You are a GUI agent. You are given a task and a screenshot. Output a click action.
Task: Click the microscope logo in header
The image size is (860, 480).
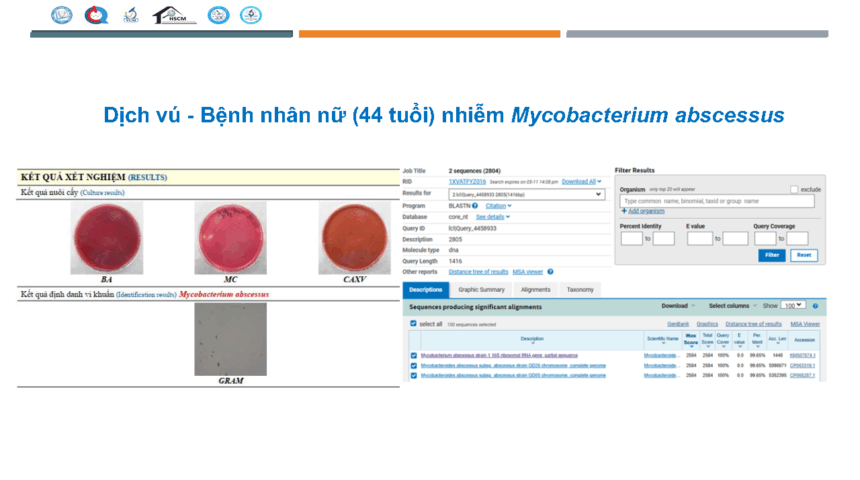(131, 15)
